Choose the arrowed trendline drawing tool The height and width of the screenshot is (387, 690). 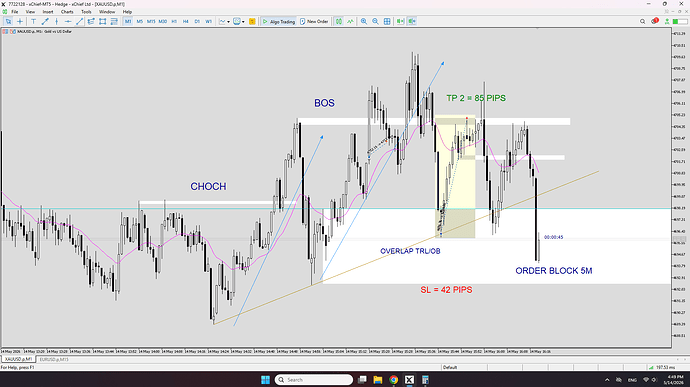(x=45, y=21)
